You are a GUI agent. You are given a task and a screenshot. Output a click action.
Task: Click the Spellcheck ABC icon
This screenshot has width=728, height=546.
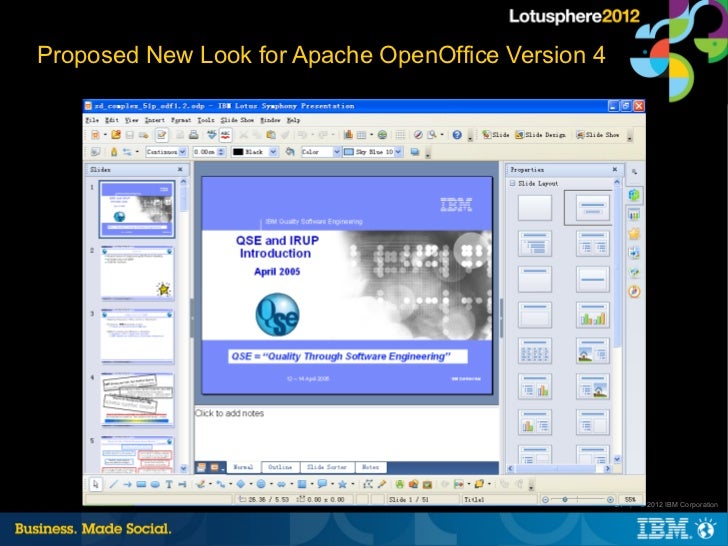tap(212, 135)
